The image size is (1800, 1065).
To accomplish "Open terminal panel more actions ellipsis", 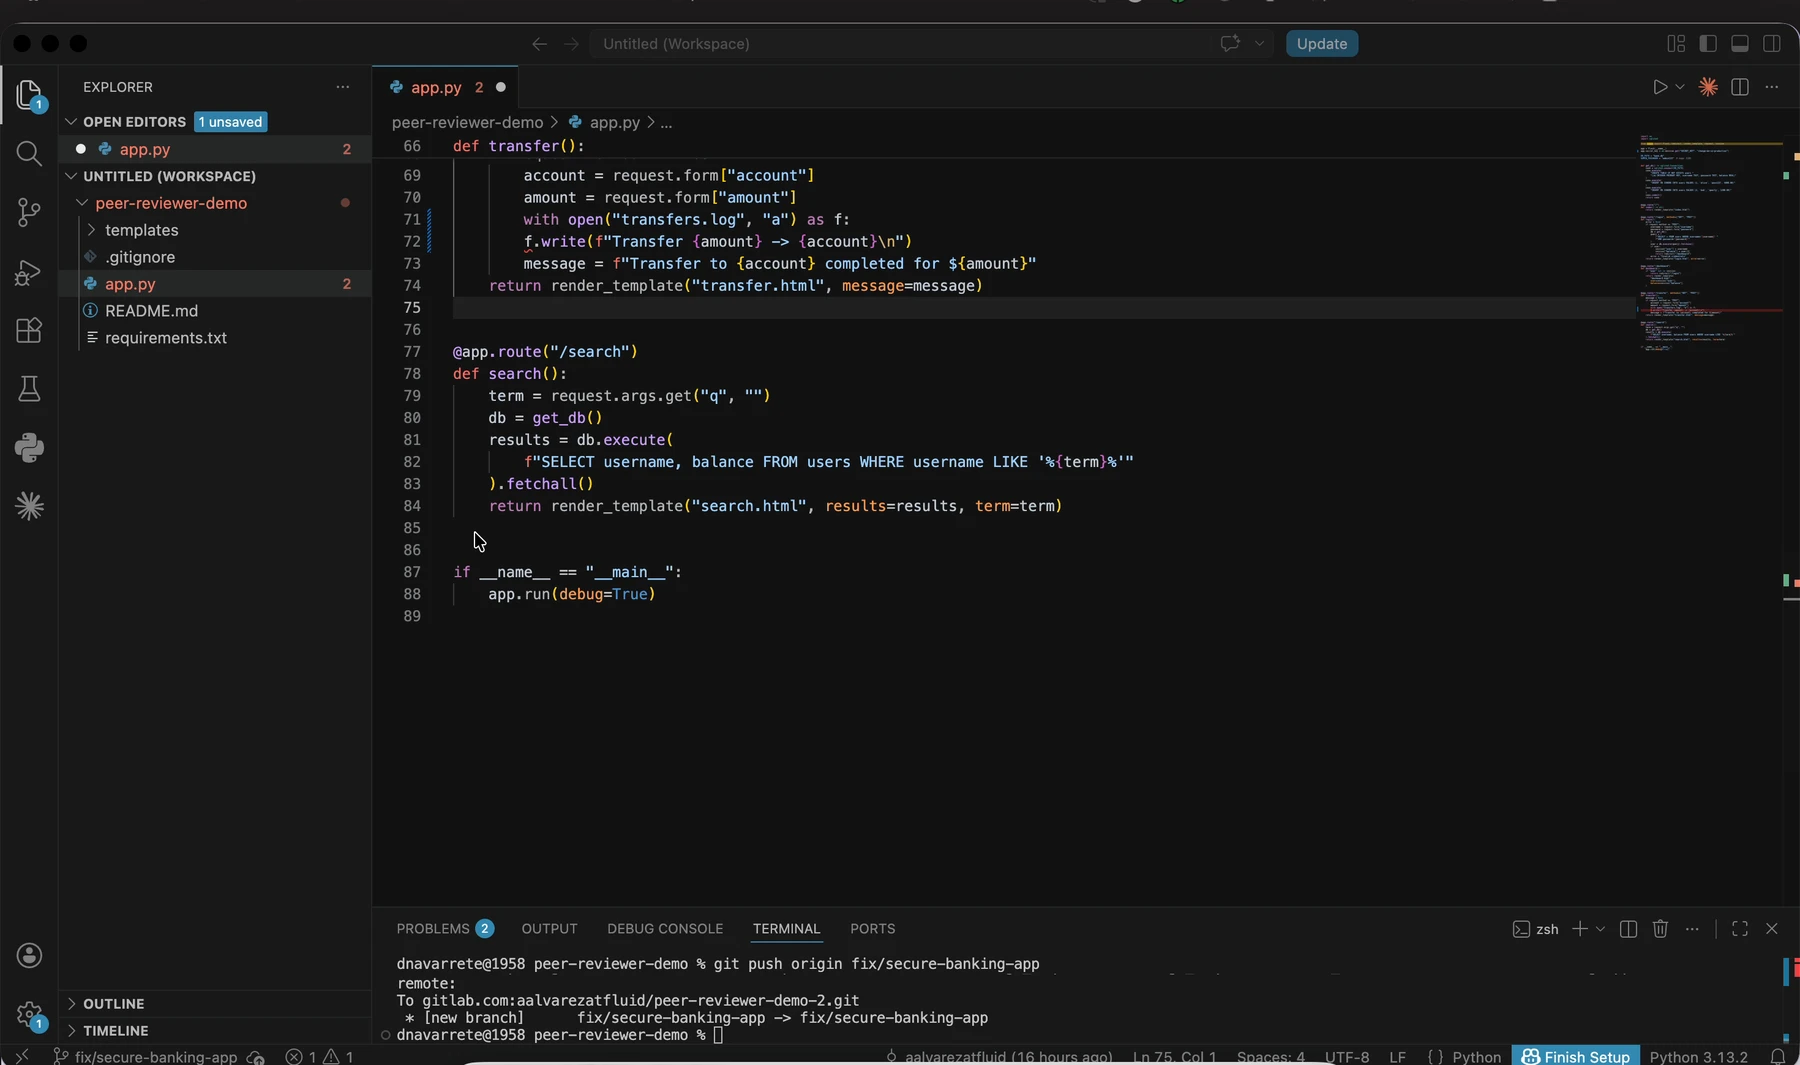I will coord(1692,929).
